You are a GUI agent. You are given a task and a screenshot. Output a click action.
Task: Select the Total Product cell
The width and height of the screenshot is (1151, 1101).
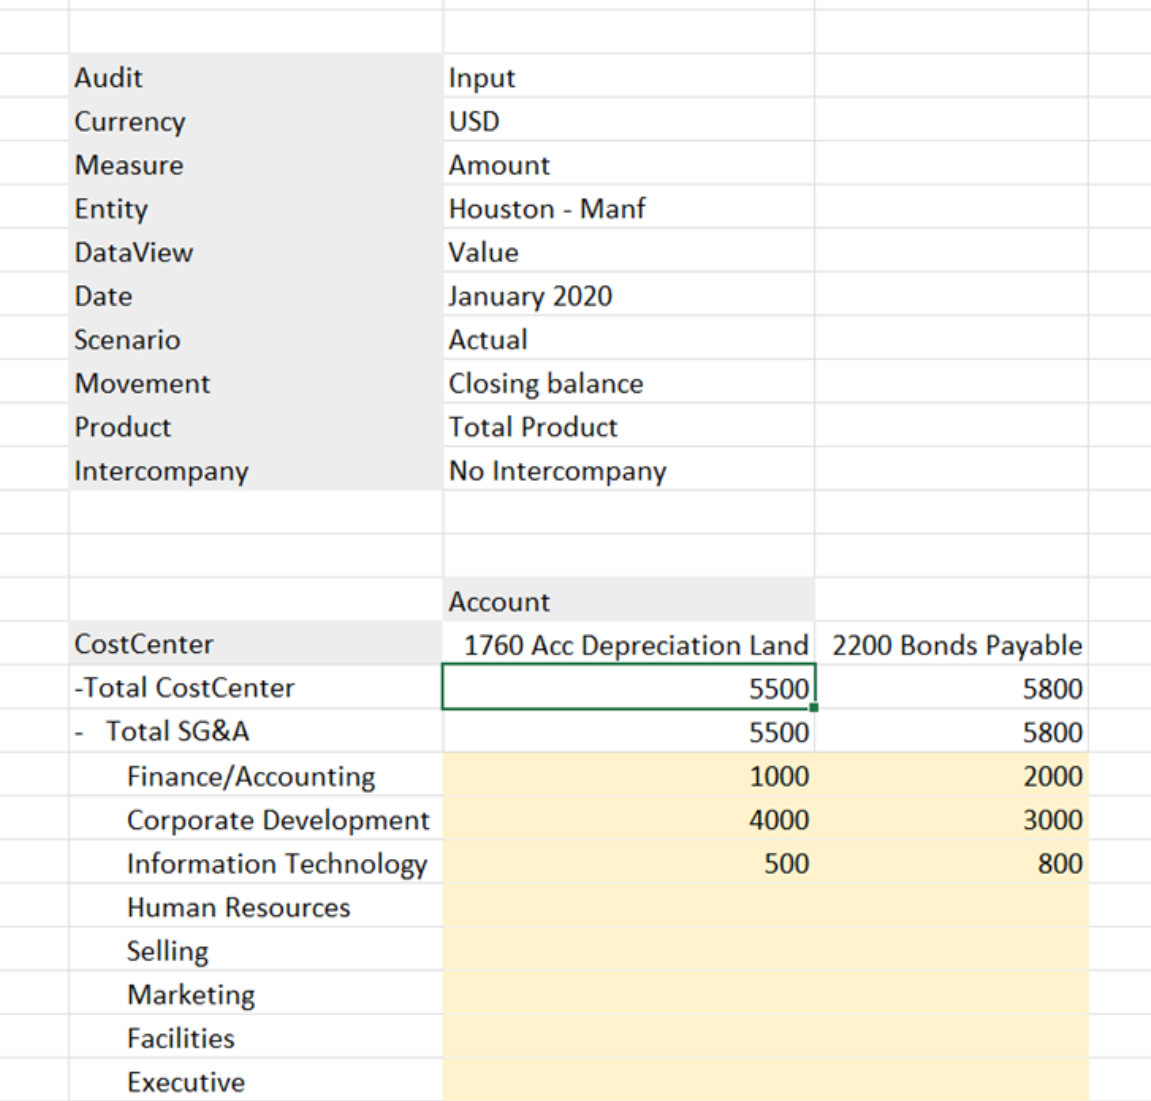628,425
